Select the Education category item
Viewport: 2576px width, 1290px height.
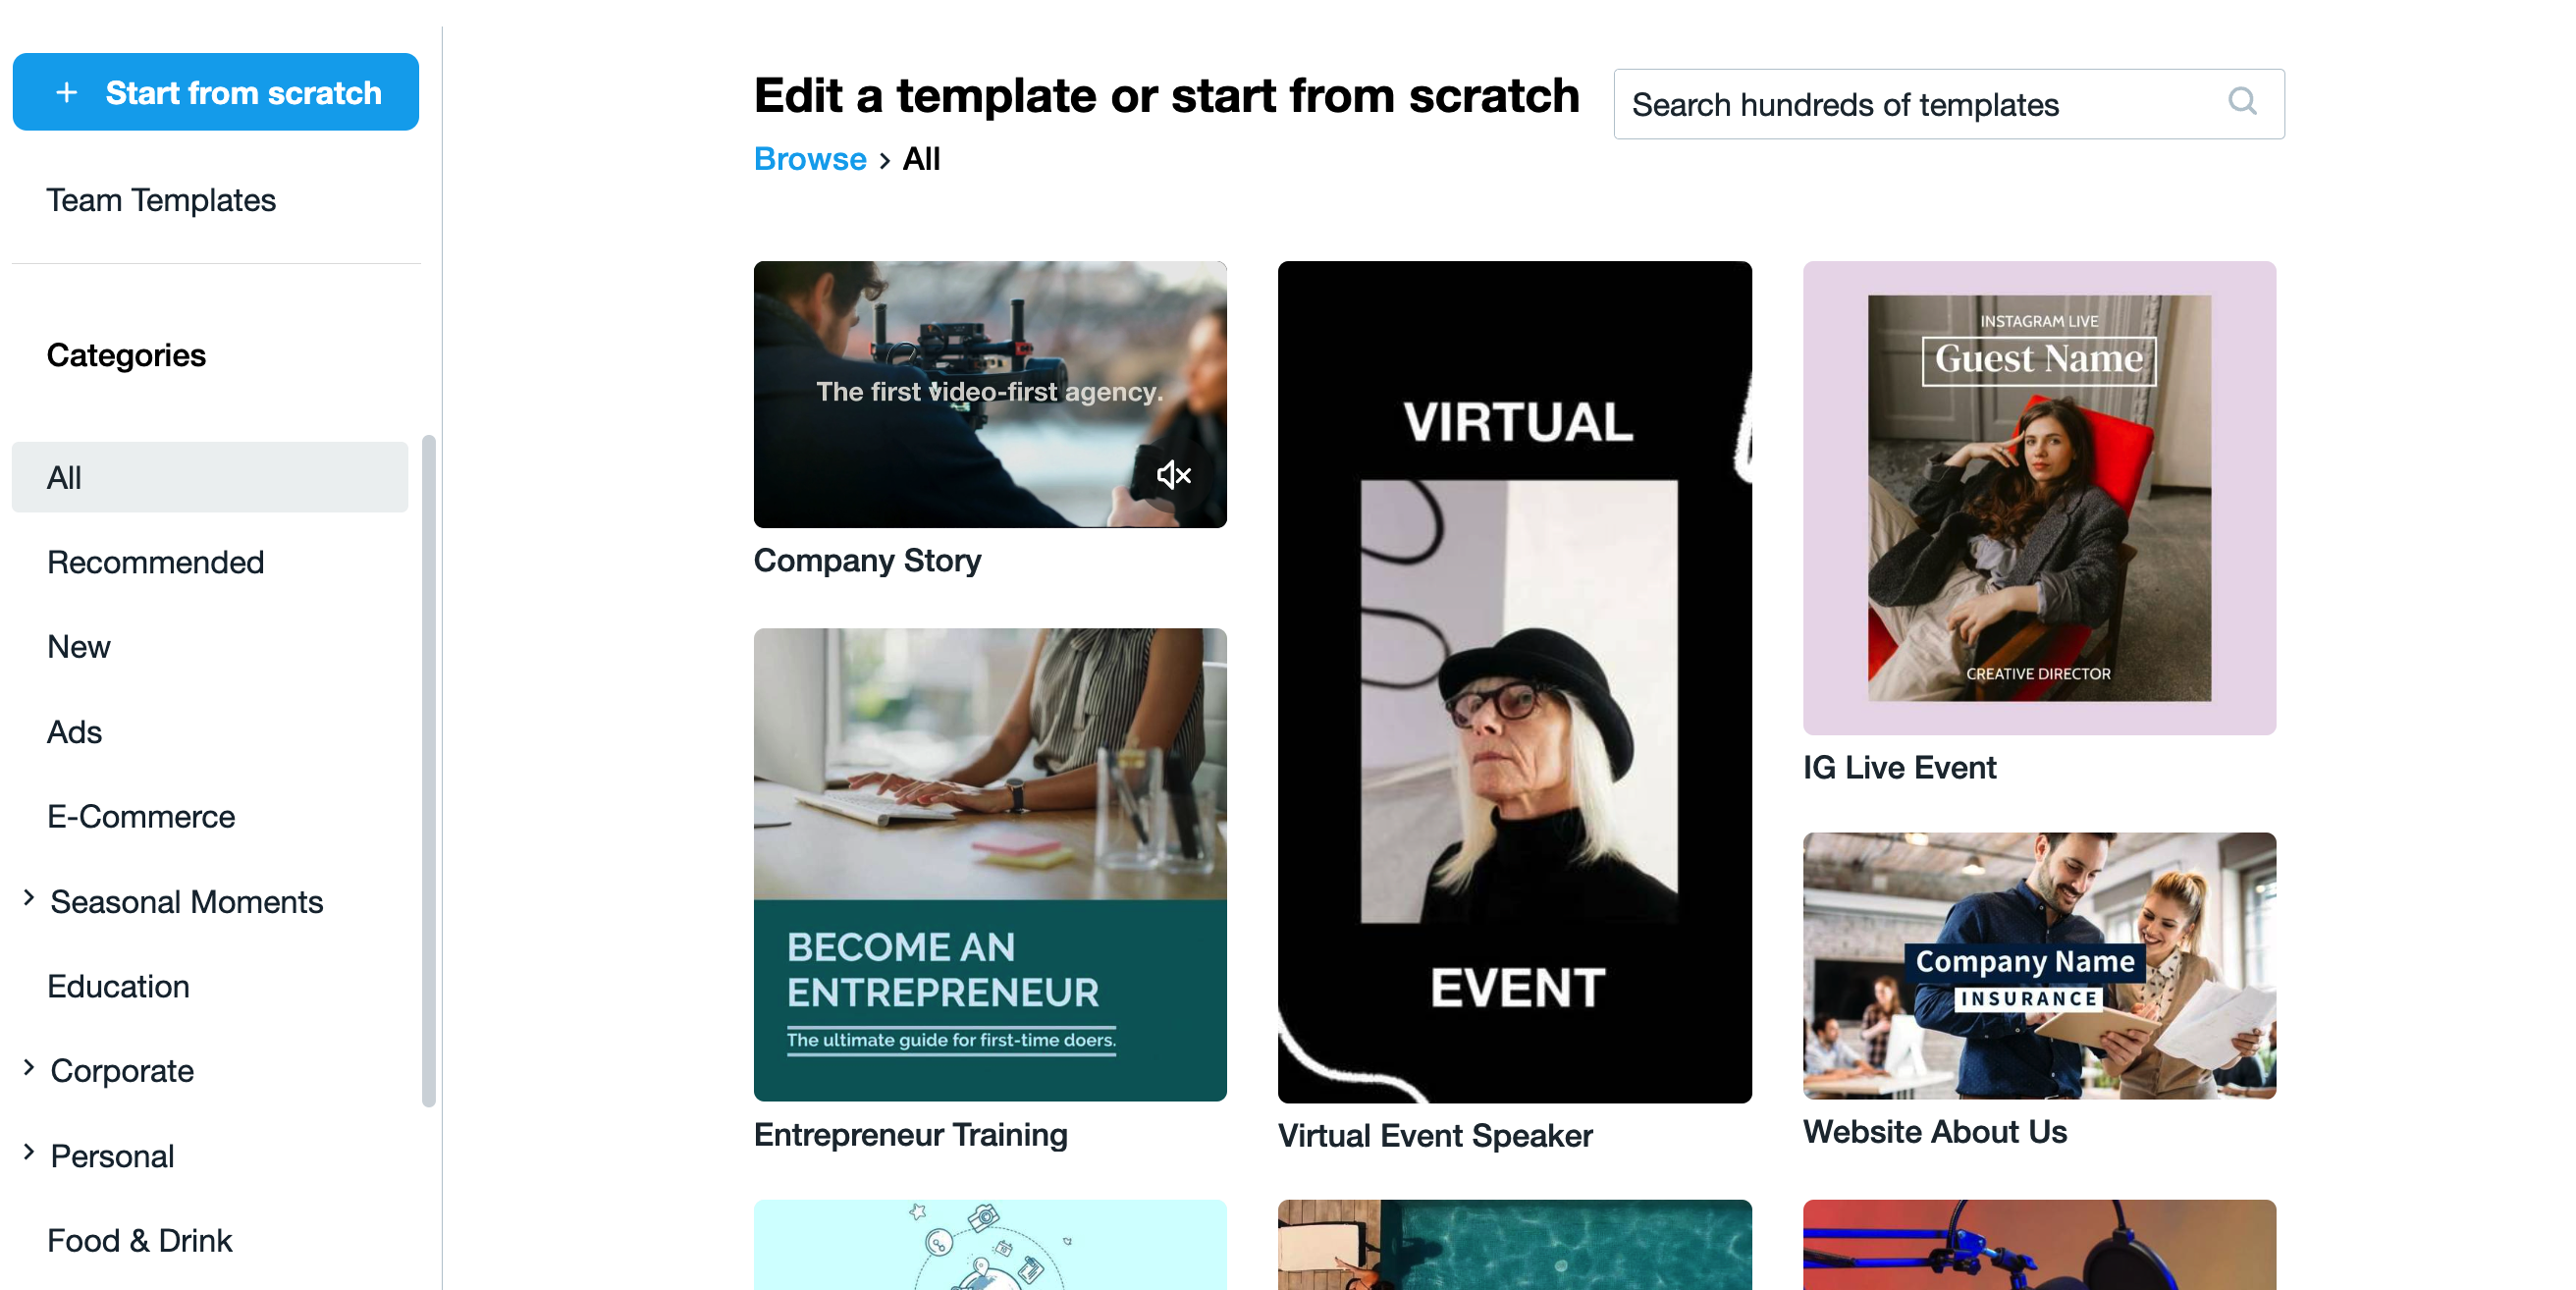[x=117, y=986]
